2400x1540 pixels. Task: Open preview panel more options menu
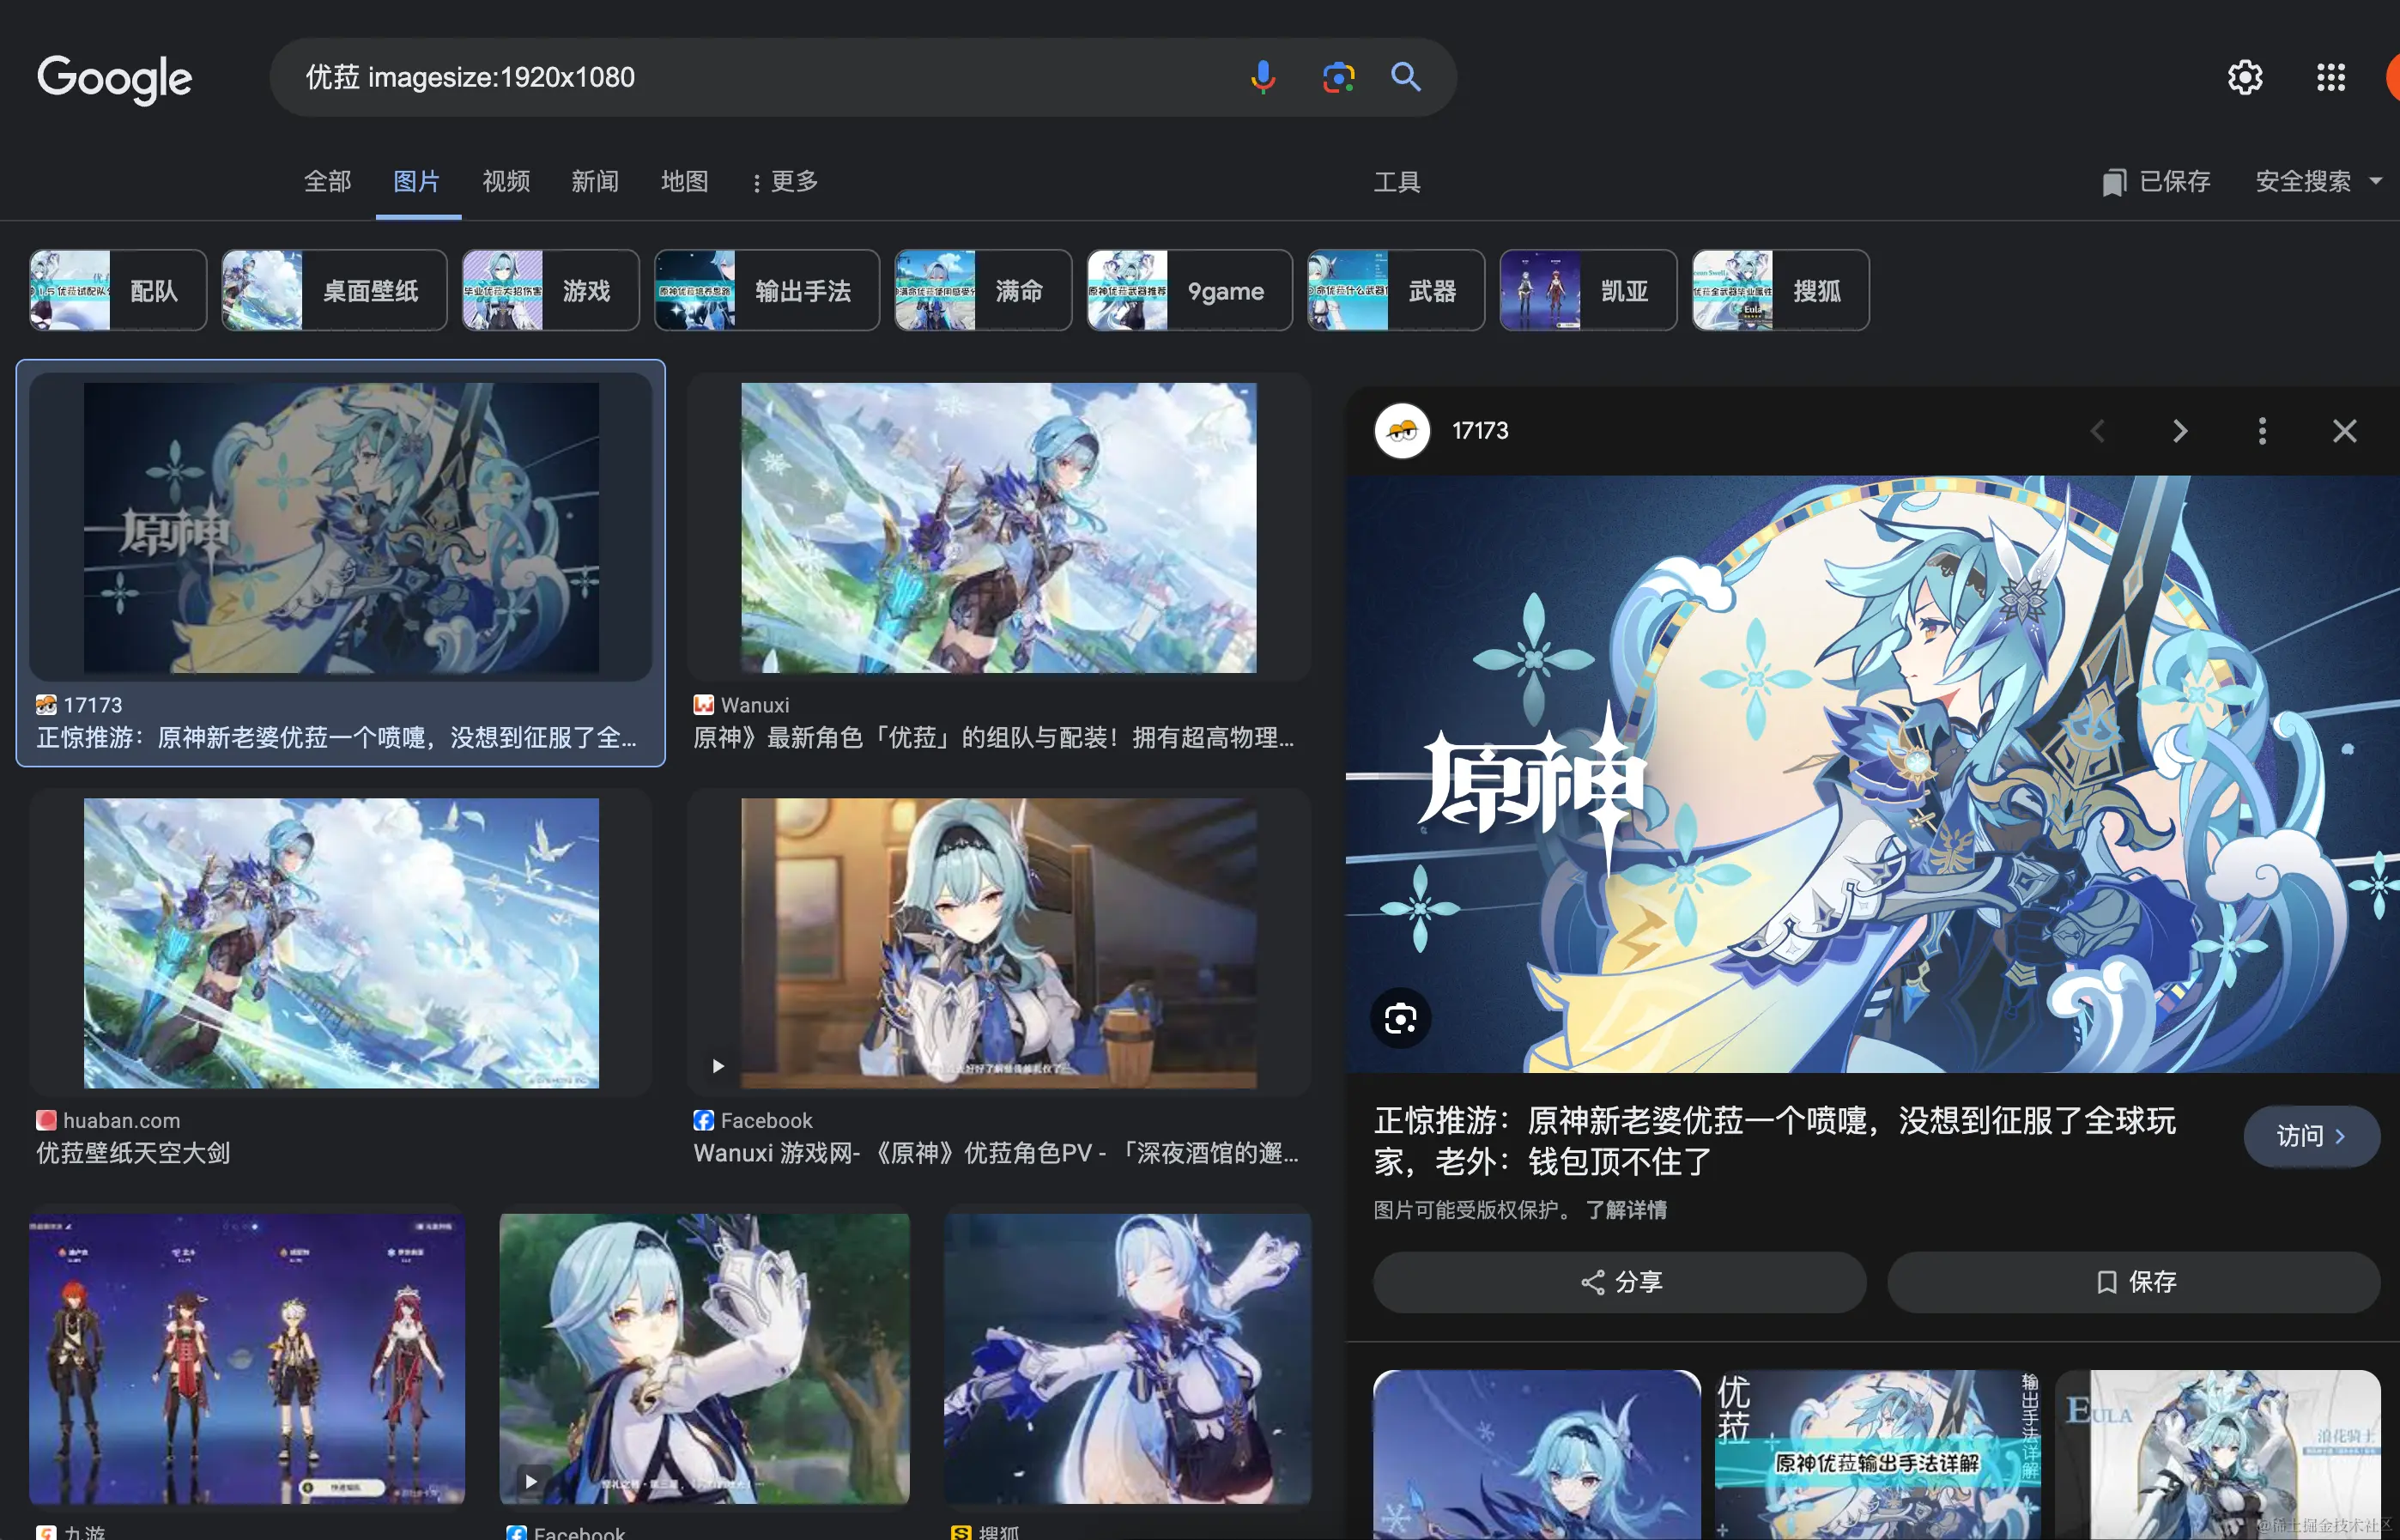2262,431
